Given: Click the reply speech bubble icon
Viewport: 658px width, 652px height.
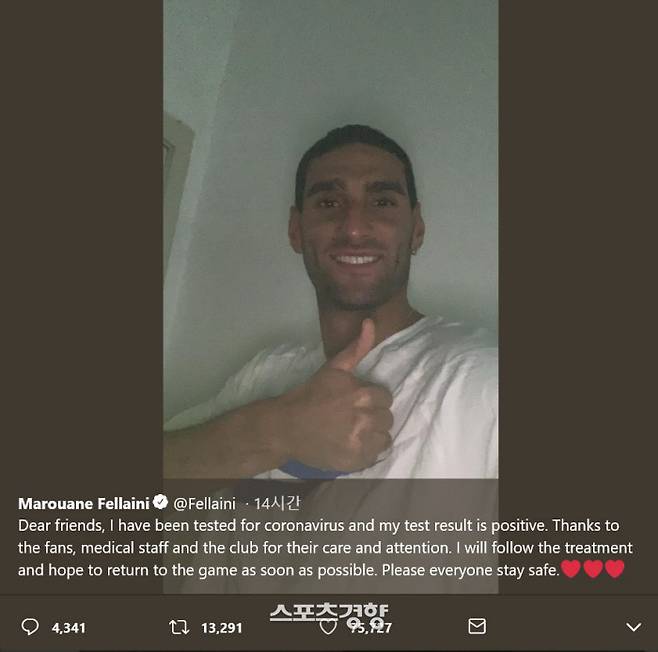Looking at the screenshot, I should [30, 627].
